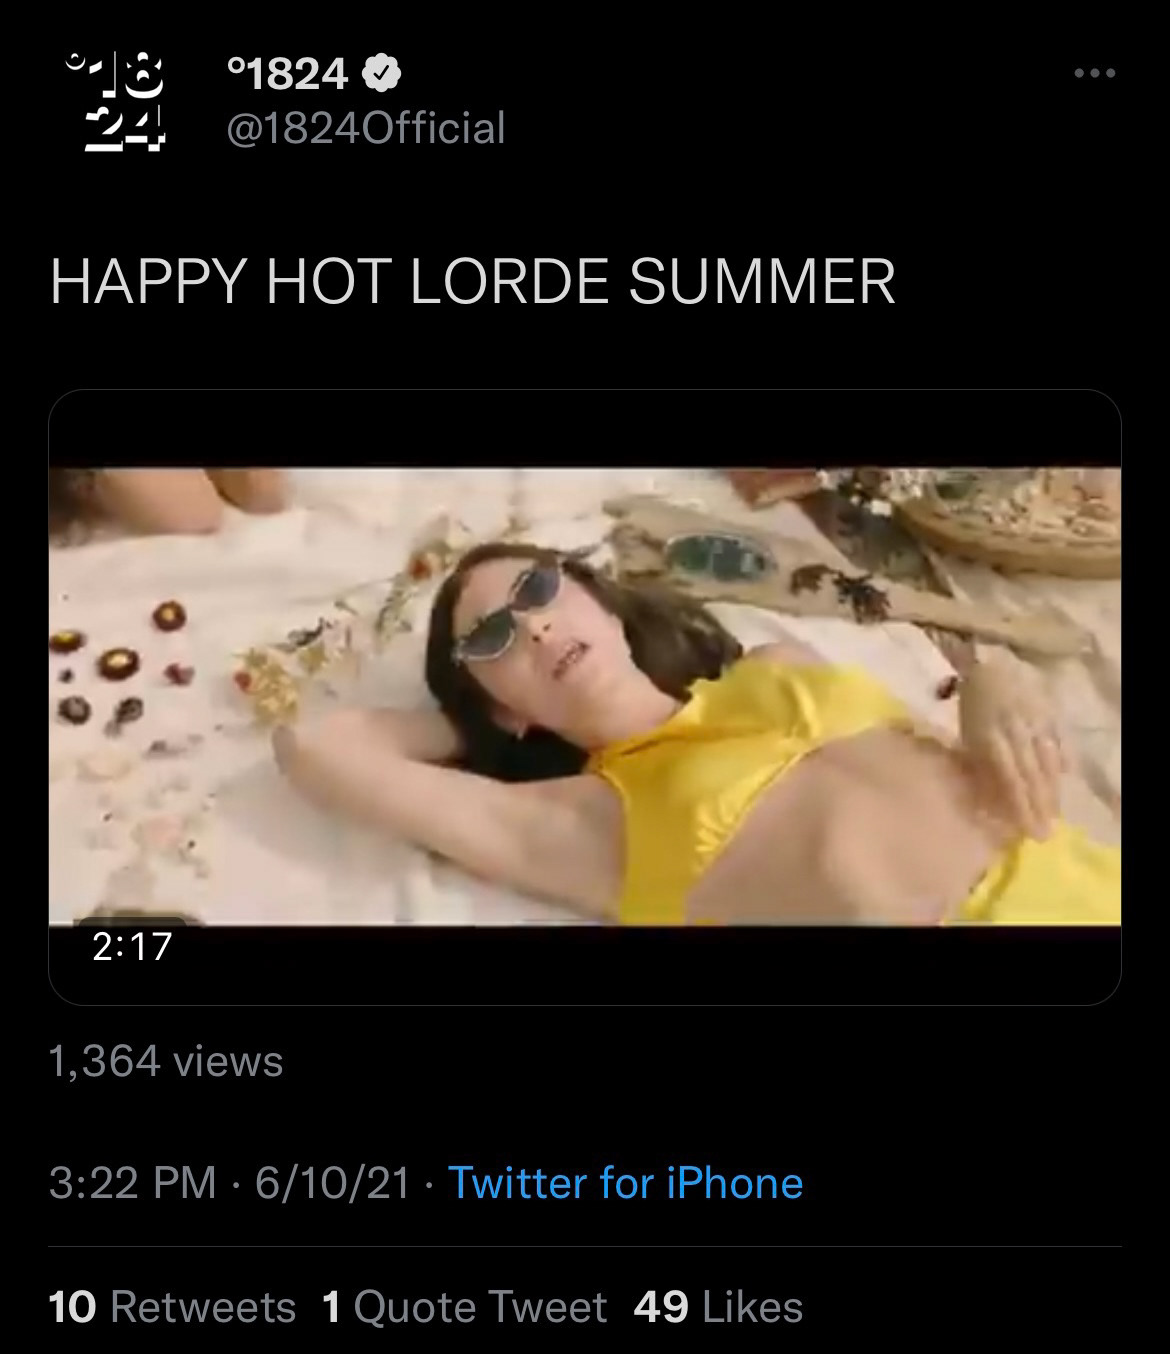Image resolution: width=1170 pixels, height=1354 pixels.
Task: Click the black bar above the video
Action: 585,428
